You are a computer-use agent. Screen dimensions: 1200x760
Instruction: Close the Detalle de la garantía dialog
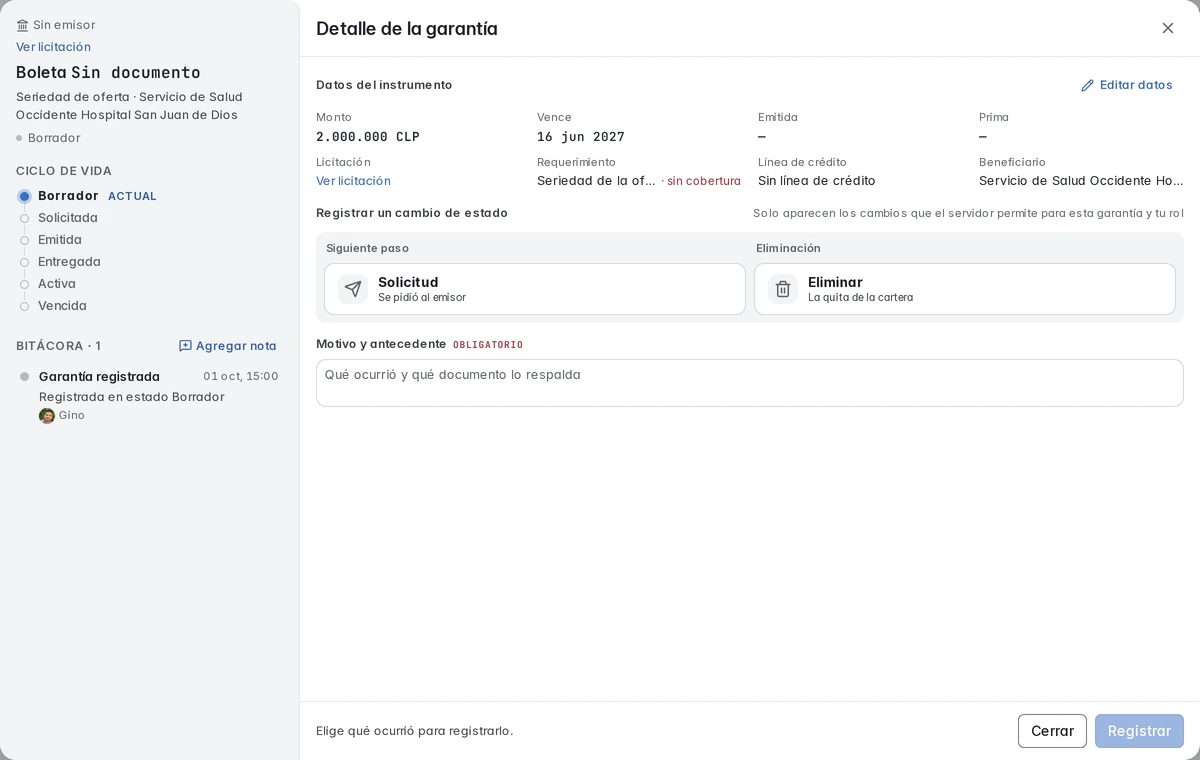click(x=1168, y=28)
